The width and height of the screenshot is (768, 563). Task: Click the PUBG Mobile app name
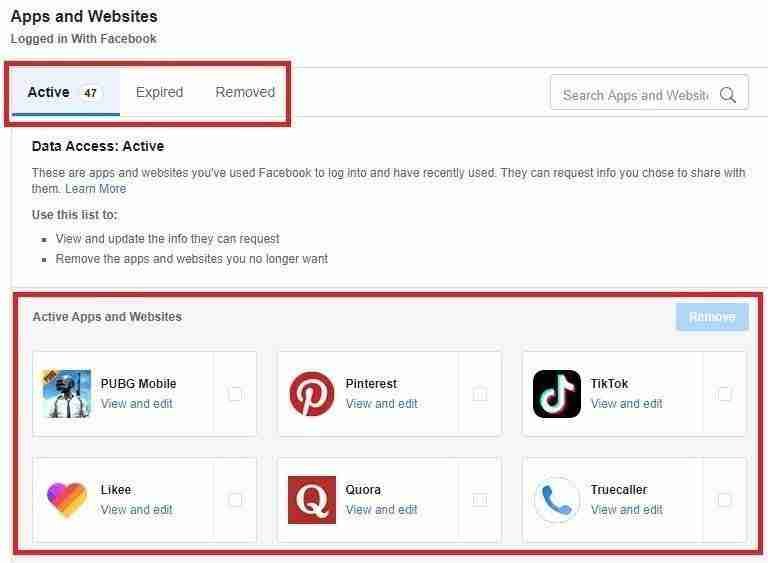pyautogui.click(x=138, y=384)
